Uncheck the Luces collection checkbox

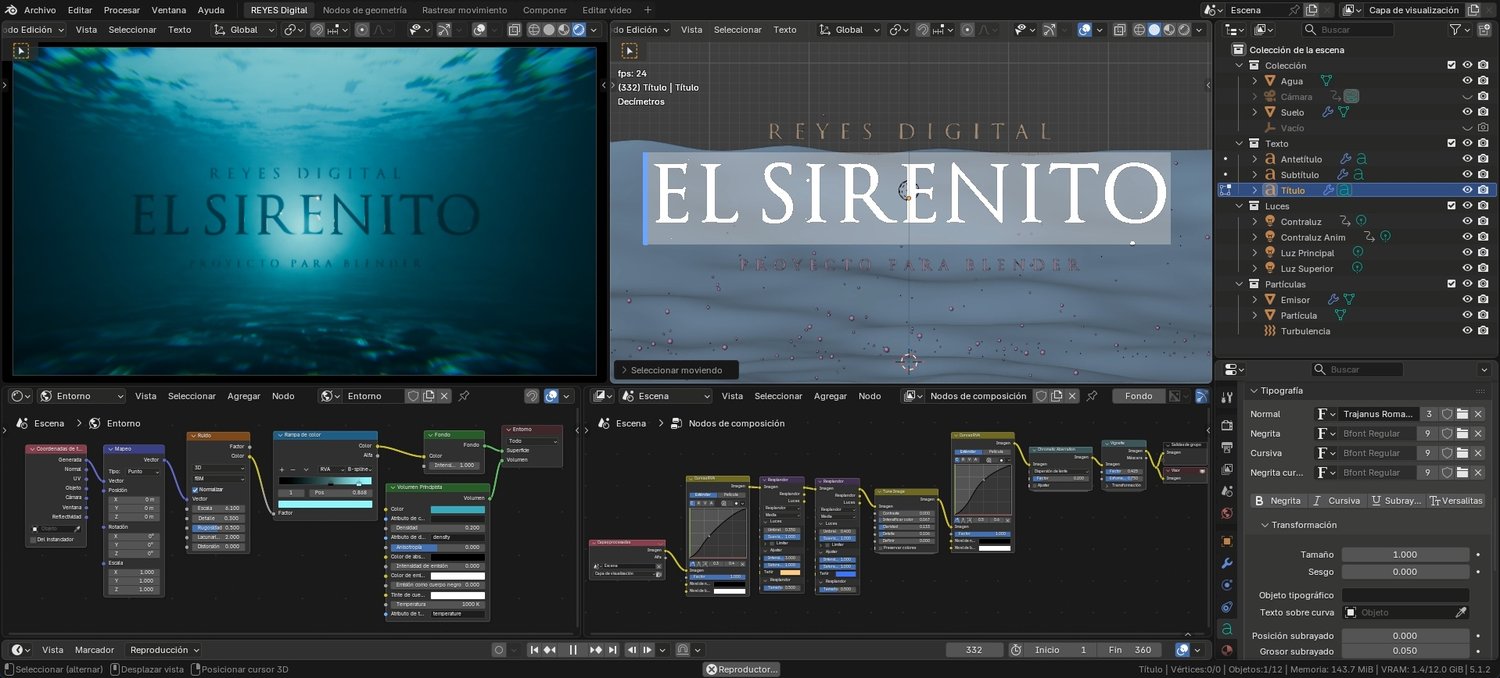[1451, 206]
